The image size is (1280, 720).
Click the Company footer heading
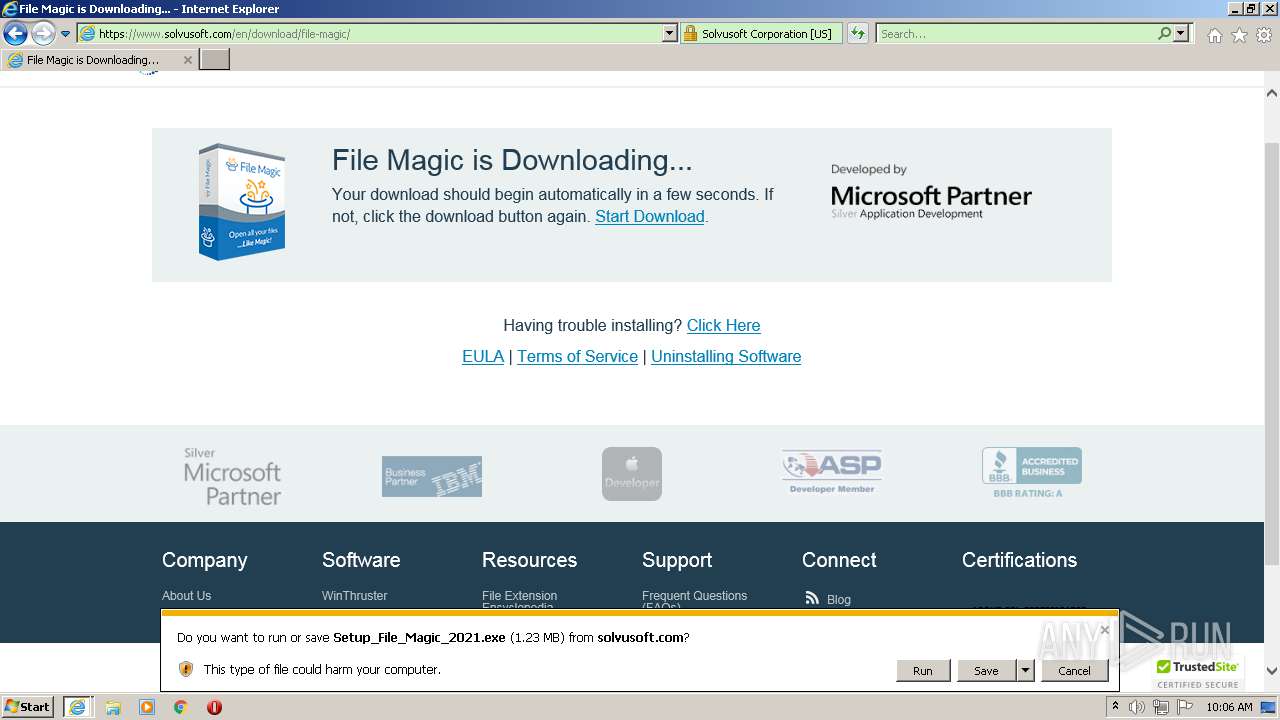(x=204, y=560)
